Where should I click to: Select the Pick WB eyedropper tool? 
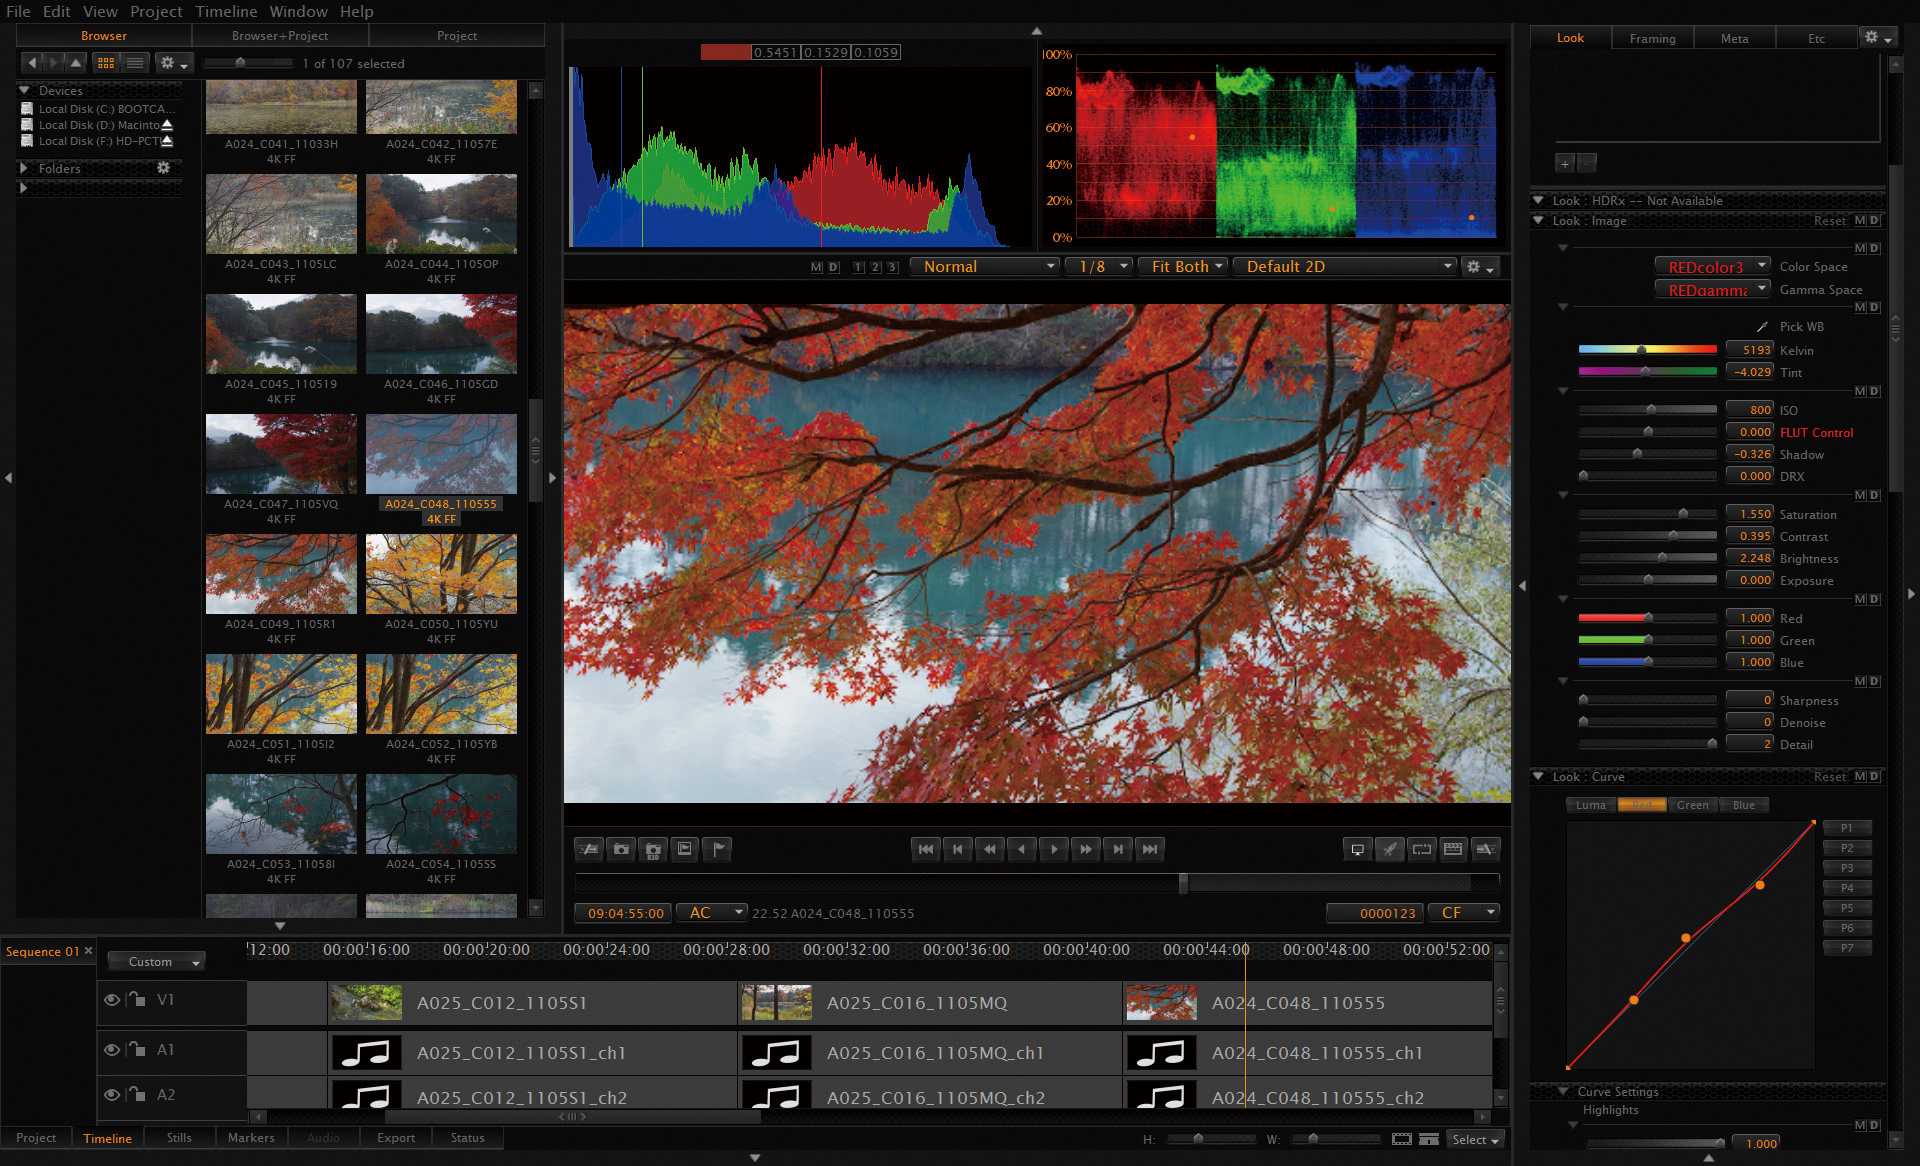[x=1762, y=326]
